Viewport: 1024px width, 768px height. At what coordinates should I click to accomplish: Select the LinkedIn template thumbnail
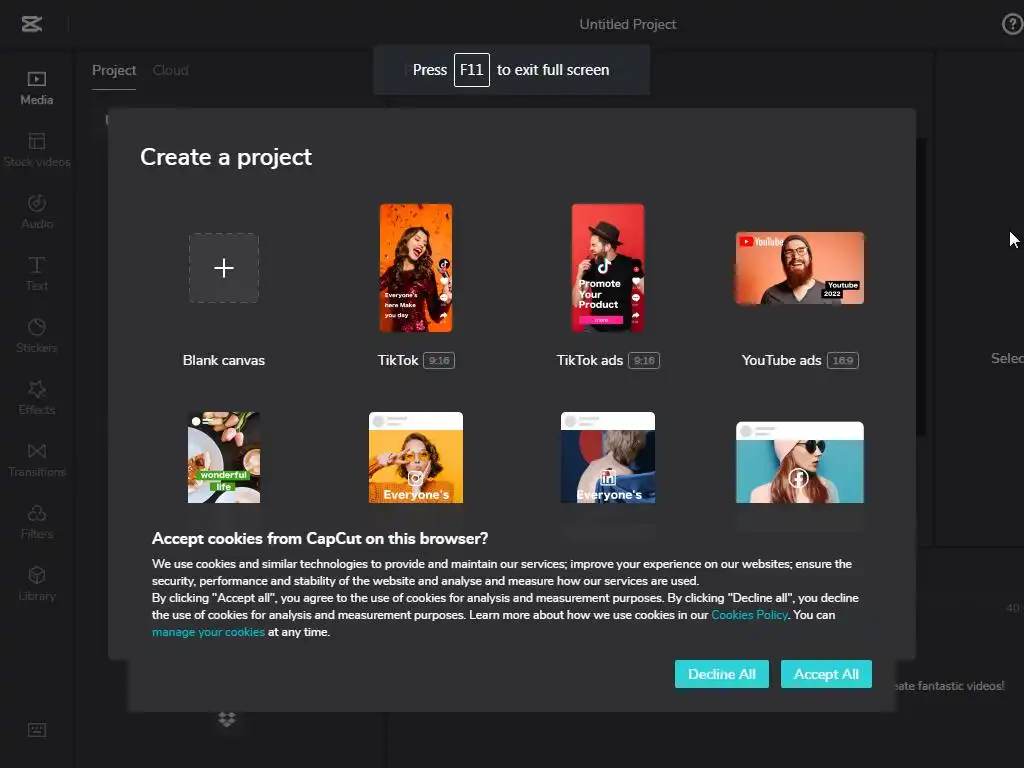(x=608, y=457)
